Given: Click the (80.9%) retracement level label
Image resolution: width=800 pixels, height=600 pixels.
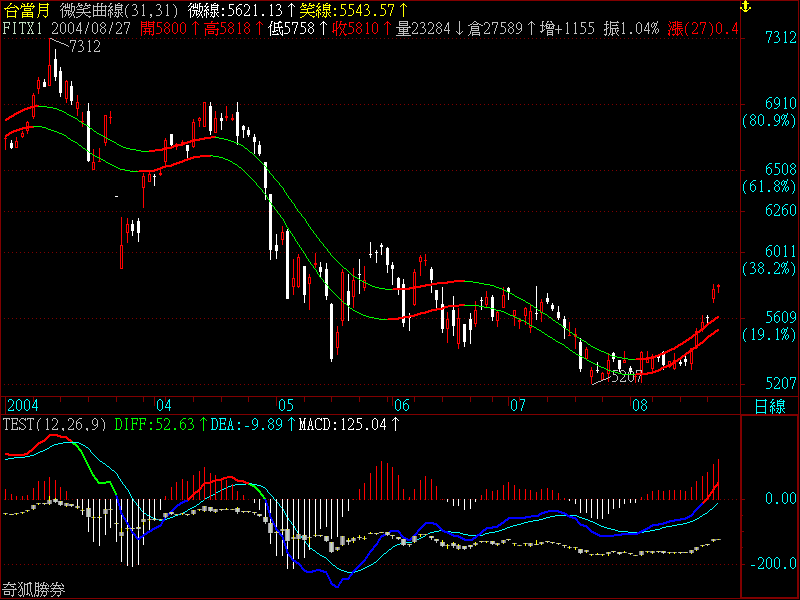Looking at the screenshot, I should click(x=769, y=121).
